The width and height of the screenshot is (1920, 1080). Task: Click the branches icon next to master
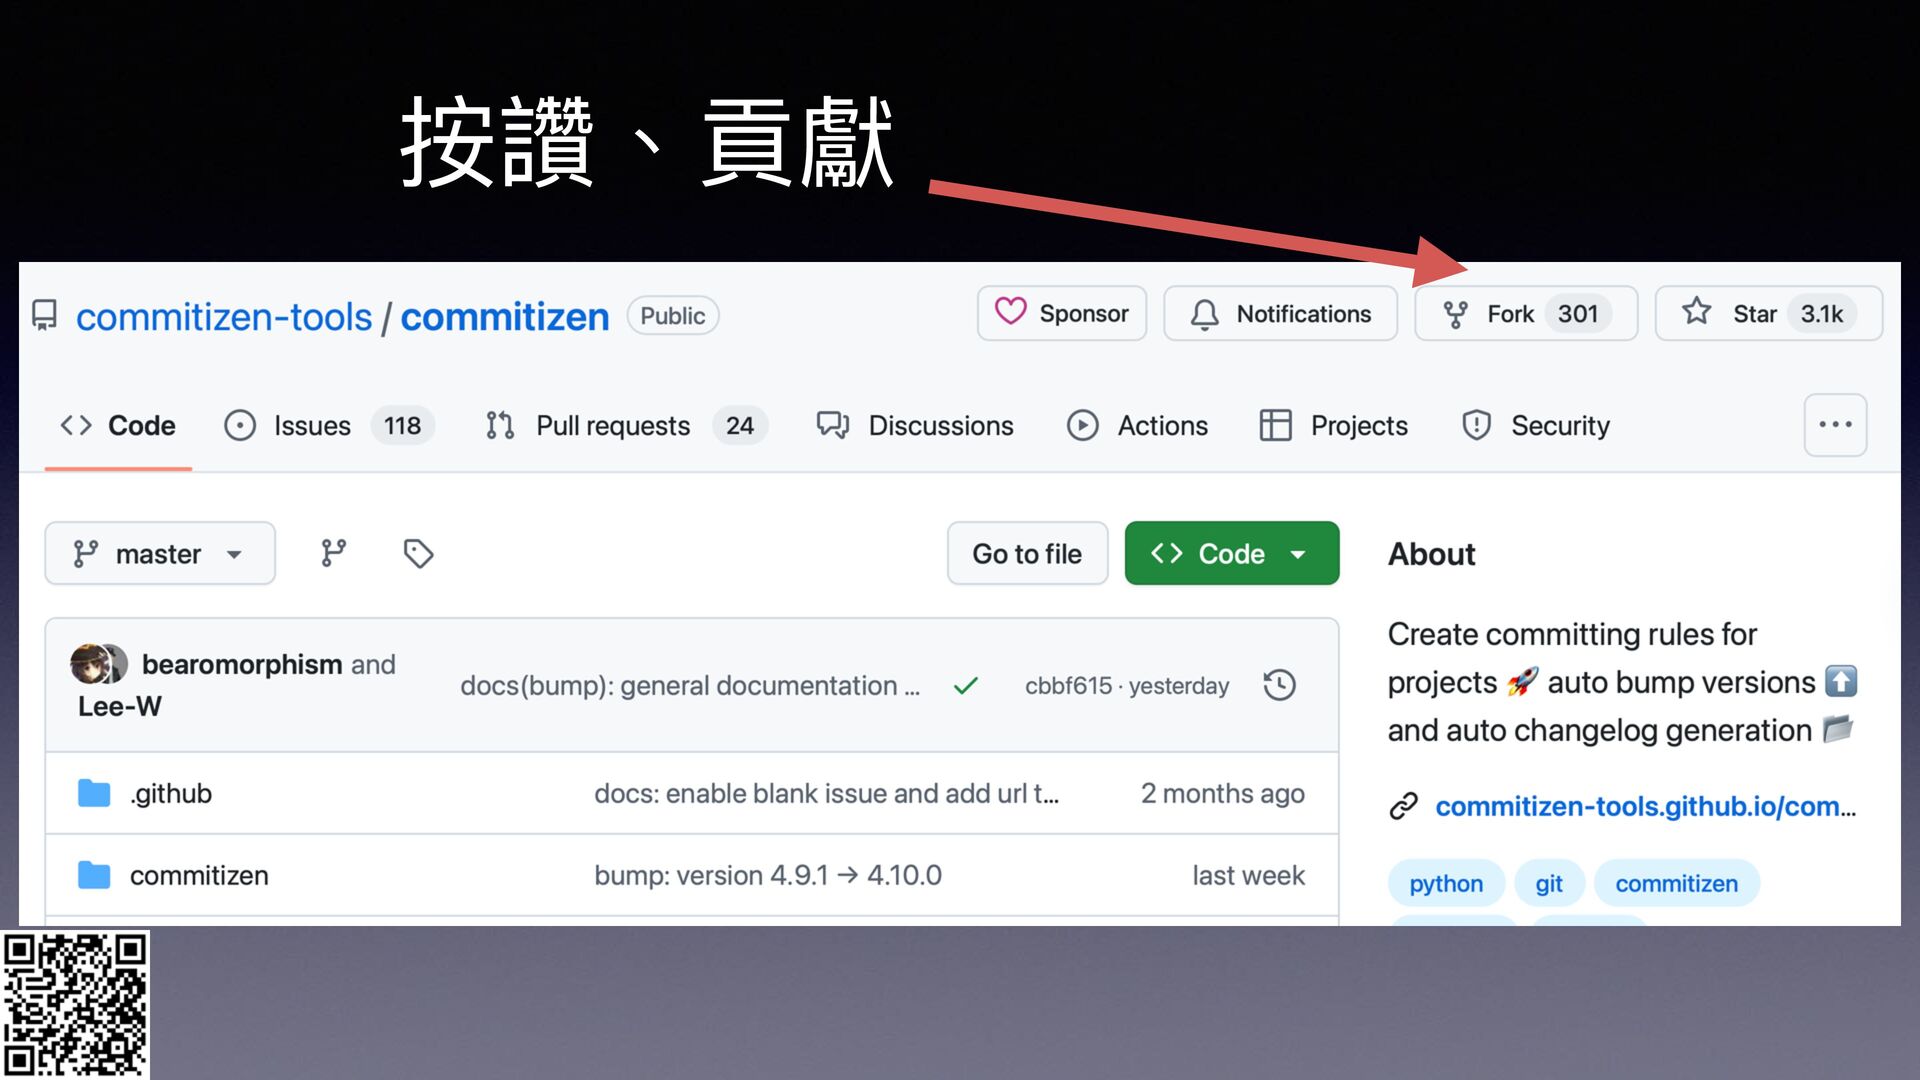click(x=333, y=553)
